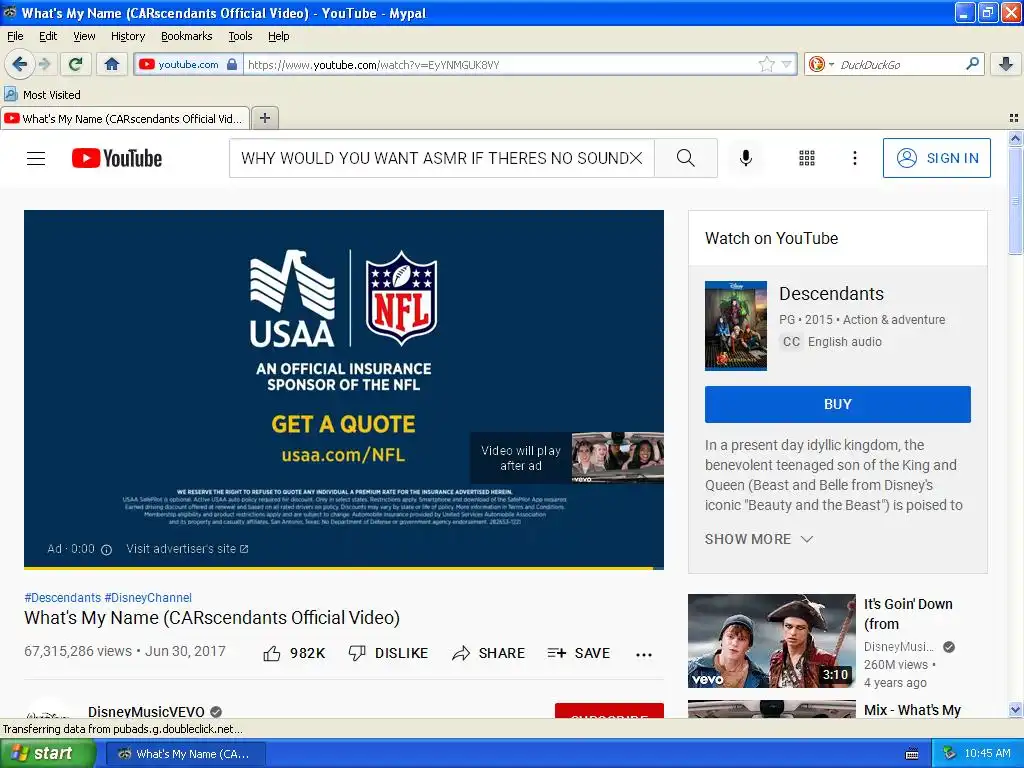Open the browser home page icon
Image resolution: width=1024 pixels, height=768 pixels.
[x=112, y=64]
